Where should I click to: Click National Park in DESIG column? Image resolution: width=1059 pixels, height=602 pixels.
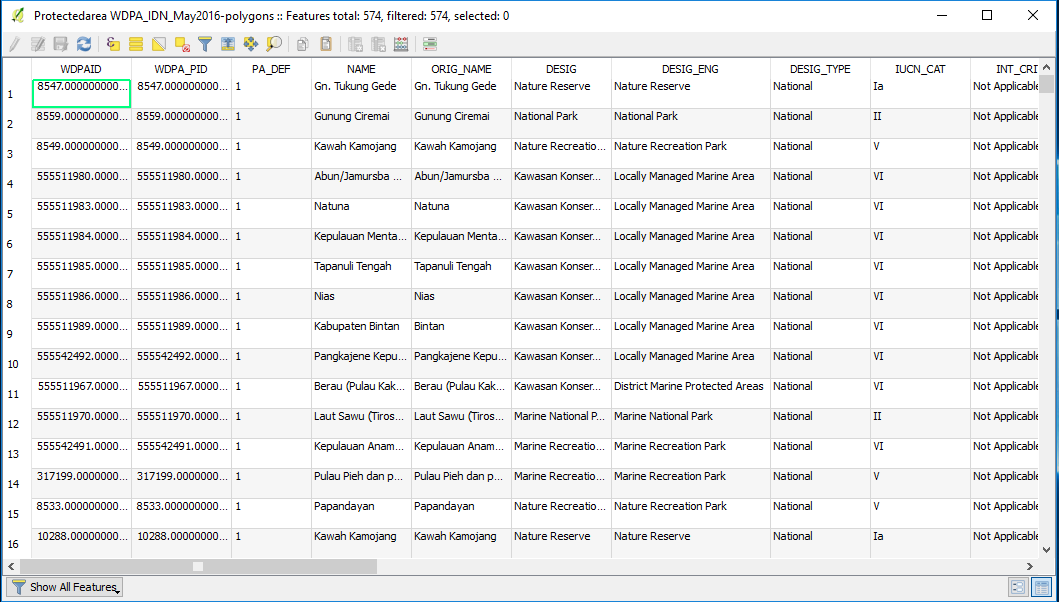(561, 124)
